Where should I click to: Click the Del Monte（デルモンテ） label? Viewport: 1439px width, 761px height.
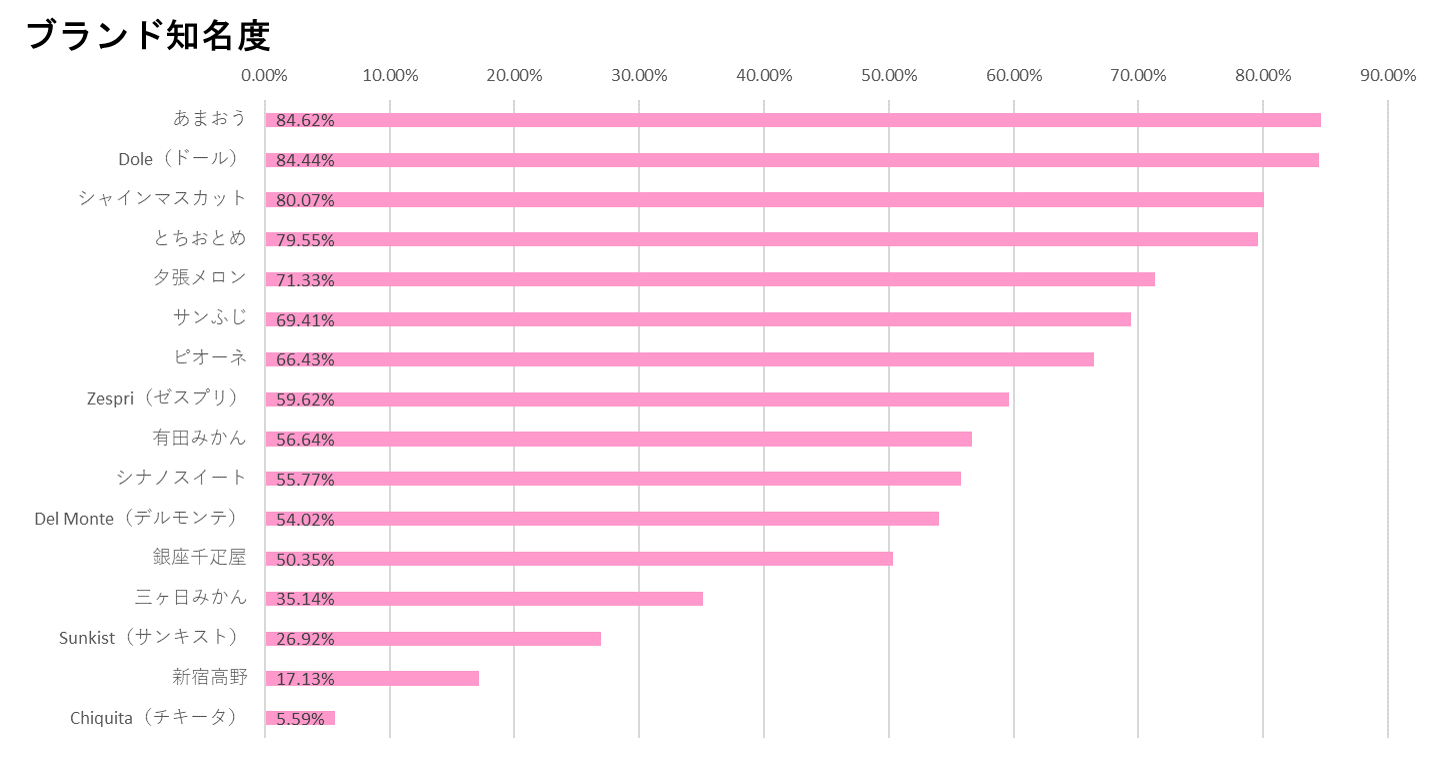click(138, 518)
